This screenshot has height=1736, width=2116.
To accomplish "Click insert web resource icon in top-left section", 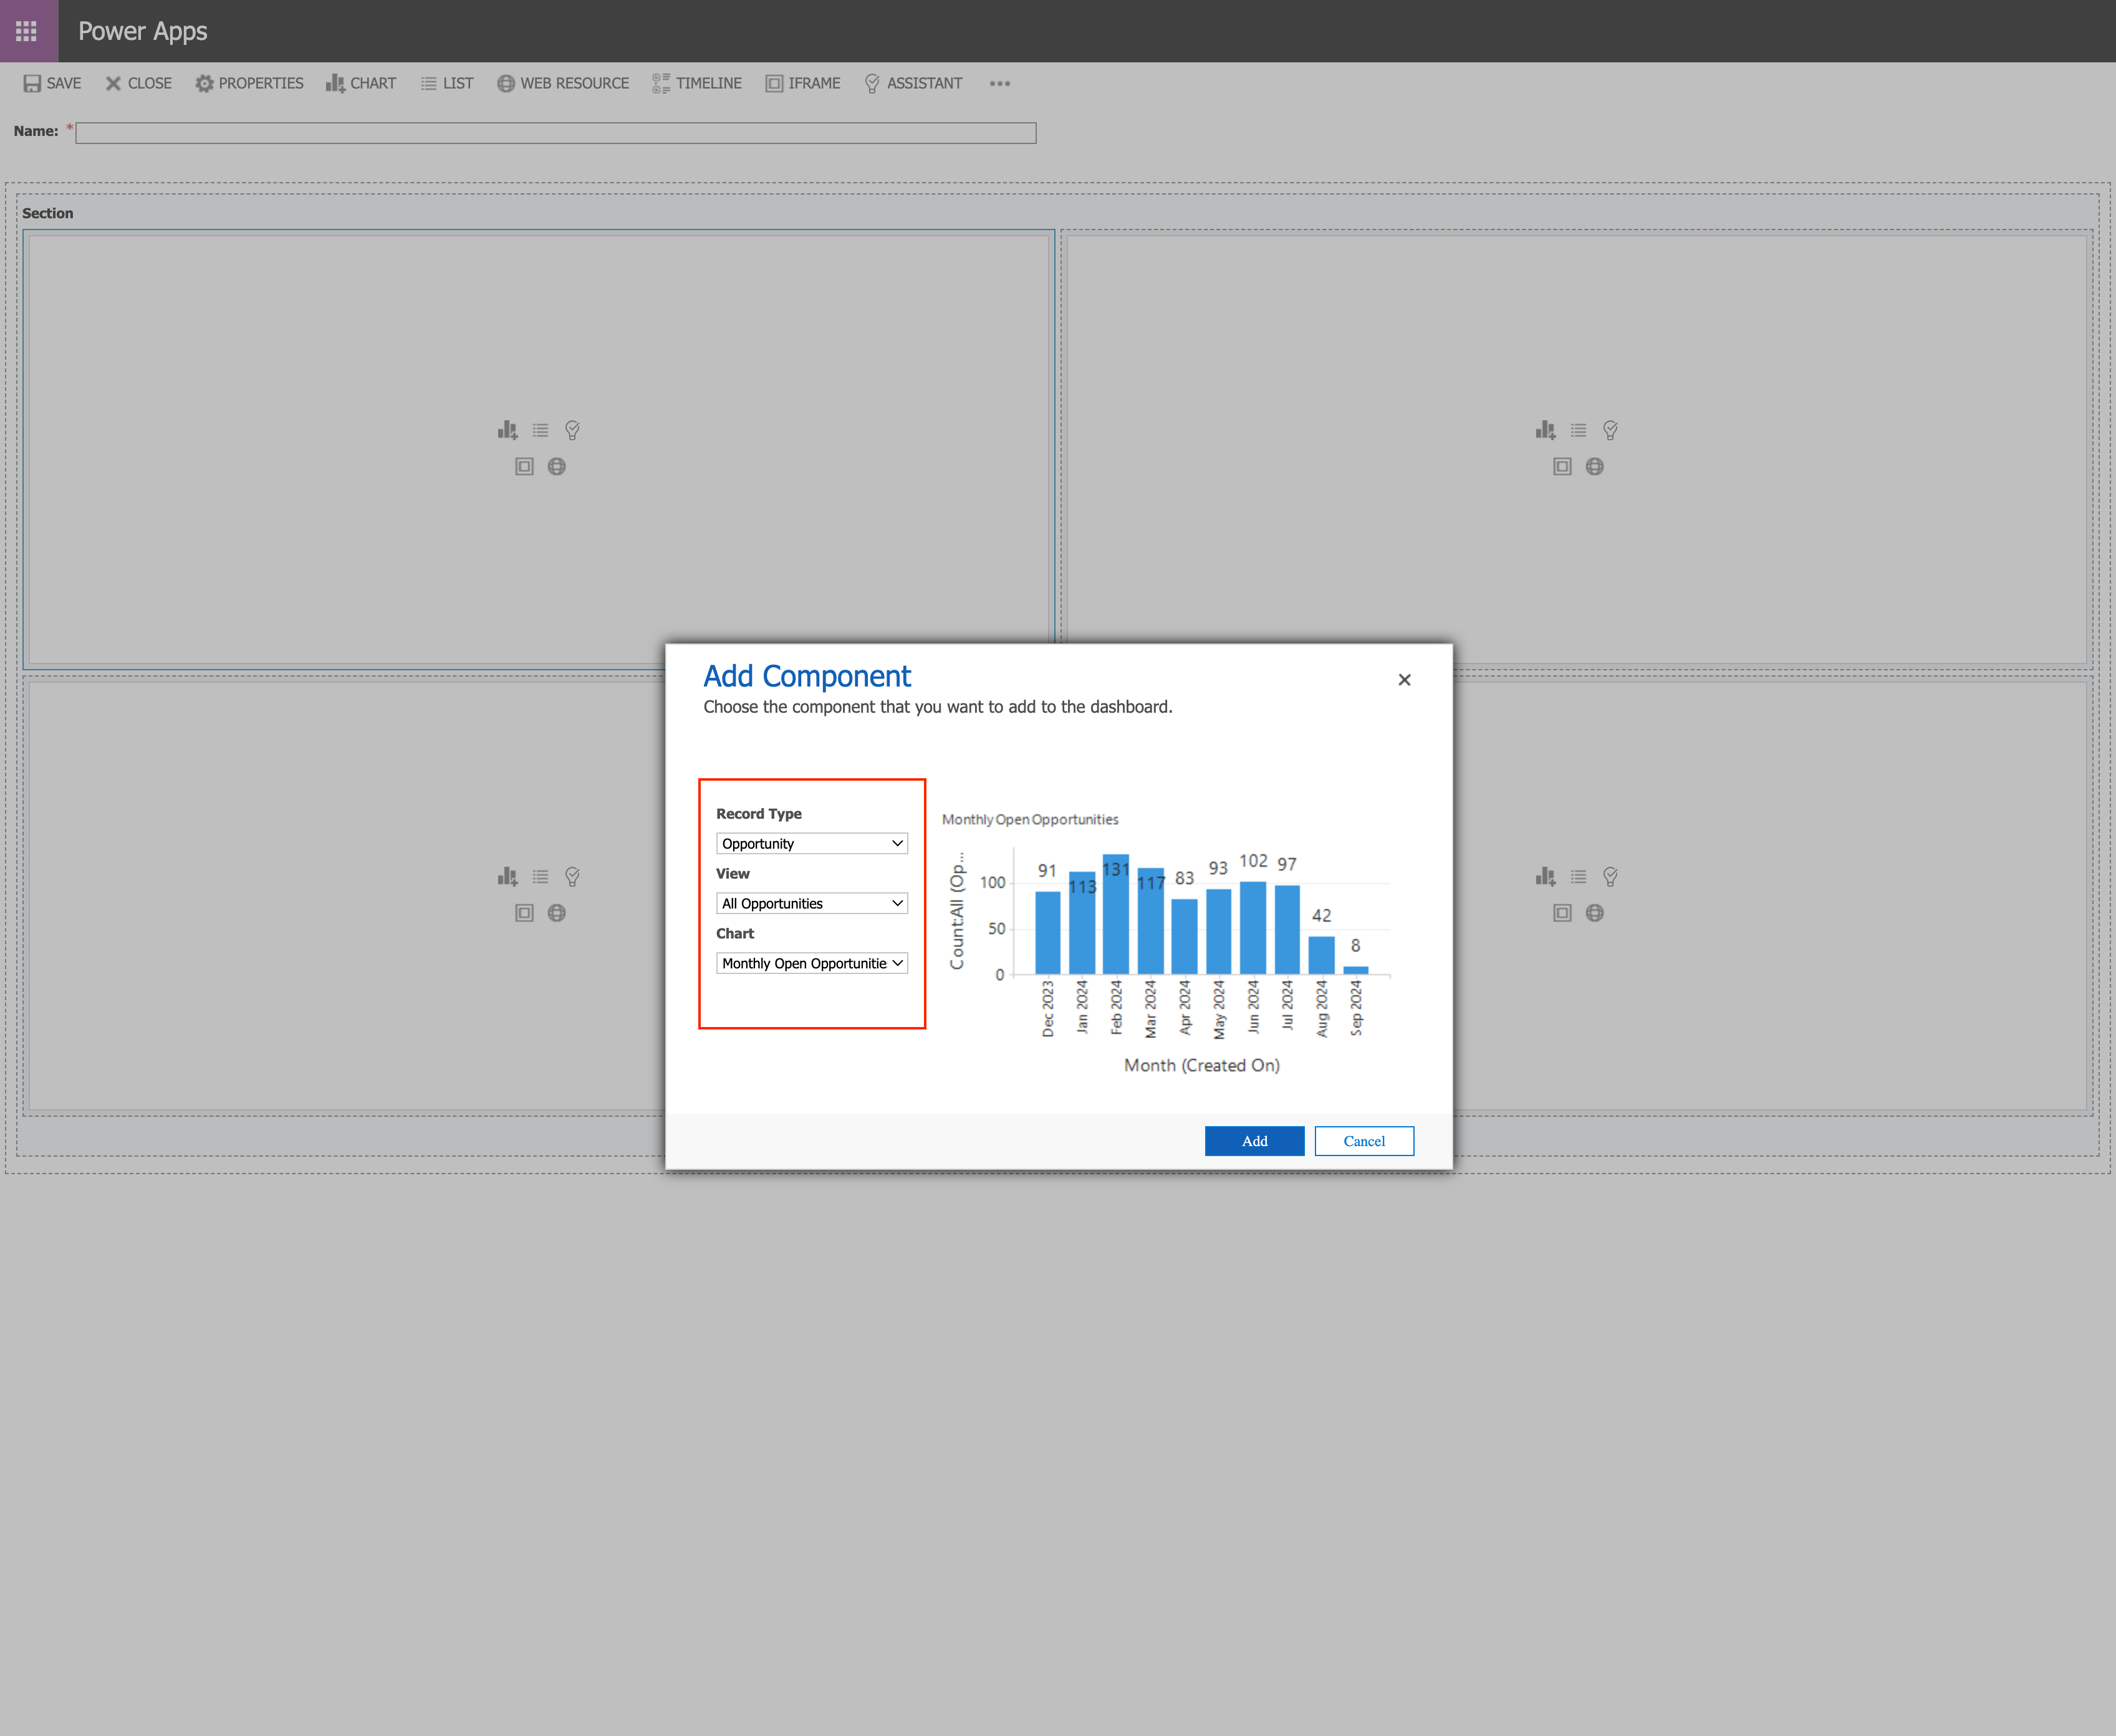I will tap(557, 467).
